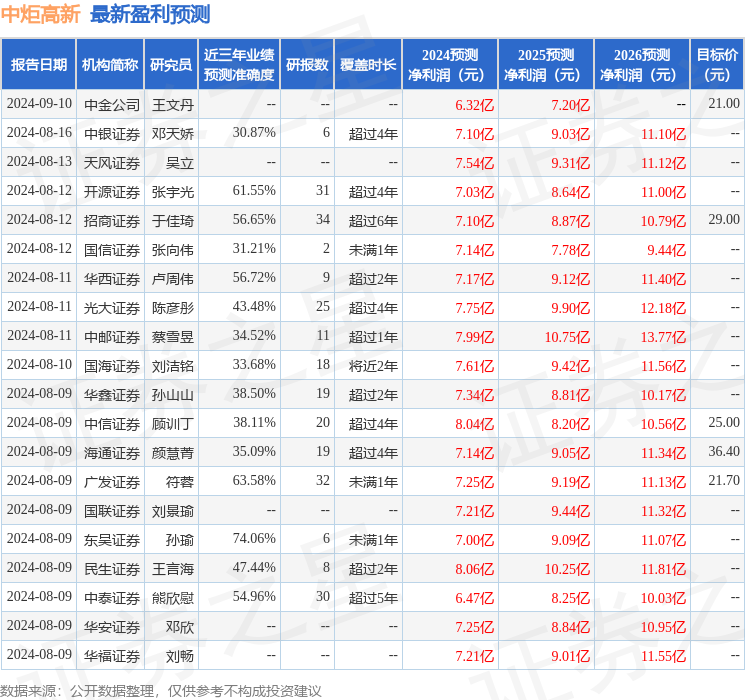Click target price 25.00
The image size is (745, 700).
click(724, 422)
